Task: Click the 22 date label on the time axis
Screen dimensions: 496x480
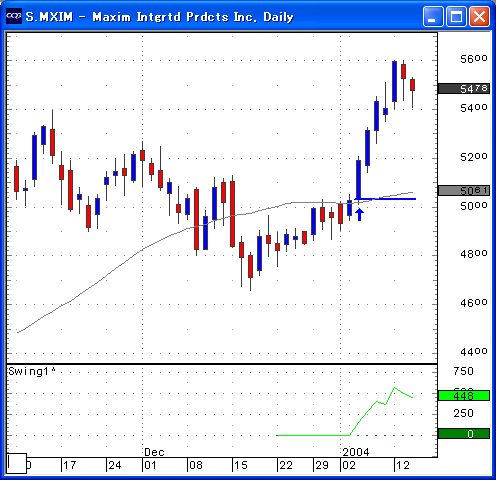Action: point(286,465)
